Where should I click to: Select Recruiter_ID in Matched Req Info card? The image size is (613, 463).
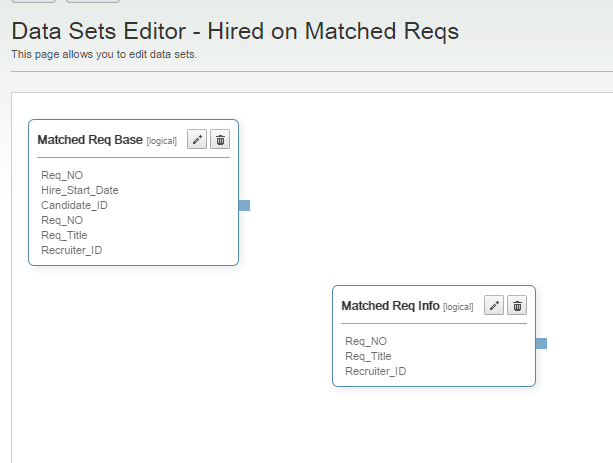coord(375,371)
